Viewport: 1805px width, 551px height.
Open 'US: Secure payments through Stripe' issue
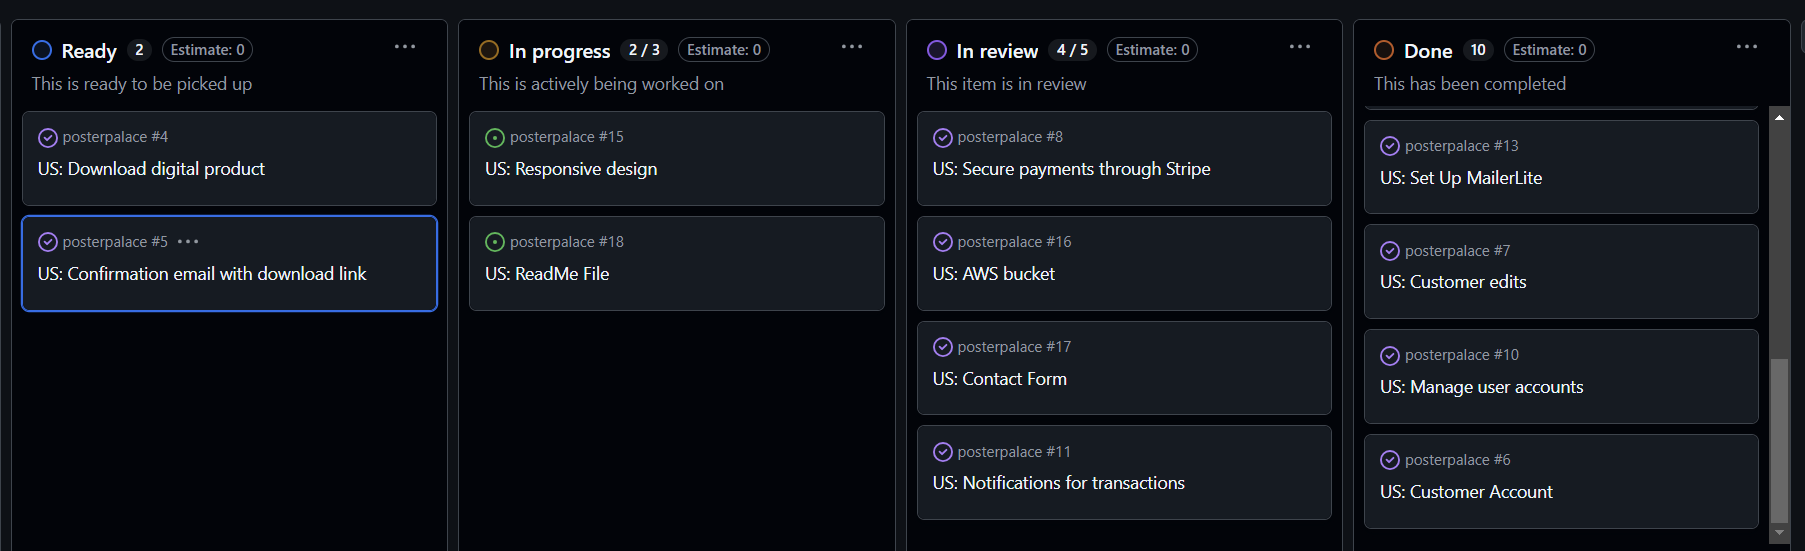1071,169
